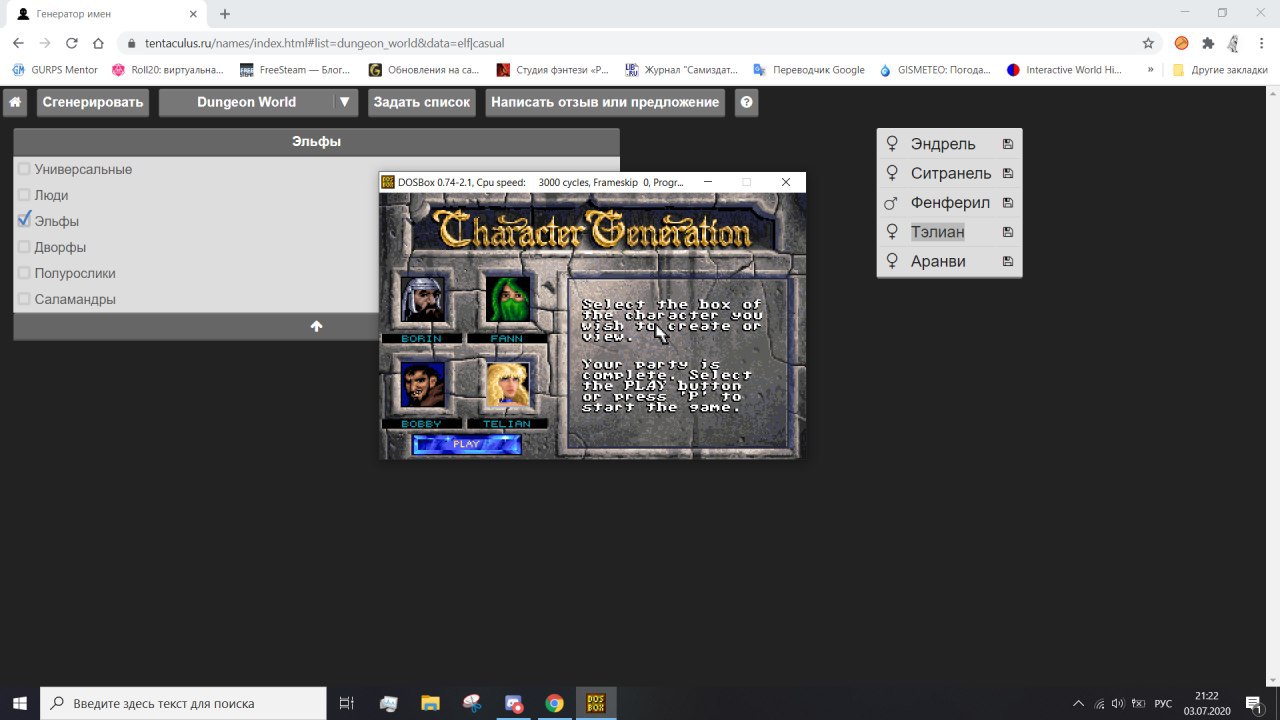Viewport: 1280px width, 720px height.
Task: Open the volume control in tray
Action: (x=1118, y=703)
